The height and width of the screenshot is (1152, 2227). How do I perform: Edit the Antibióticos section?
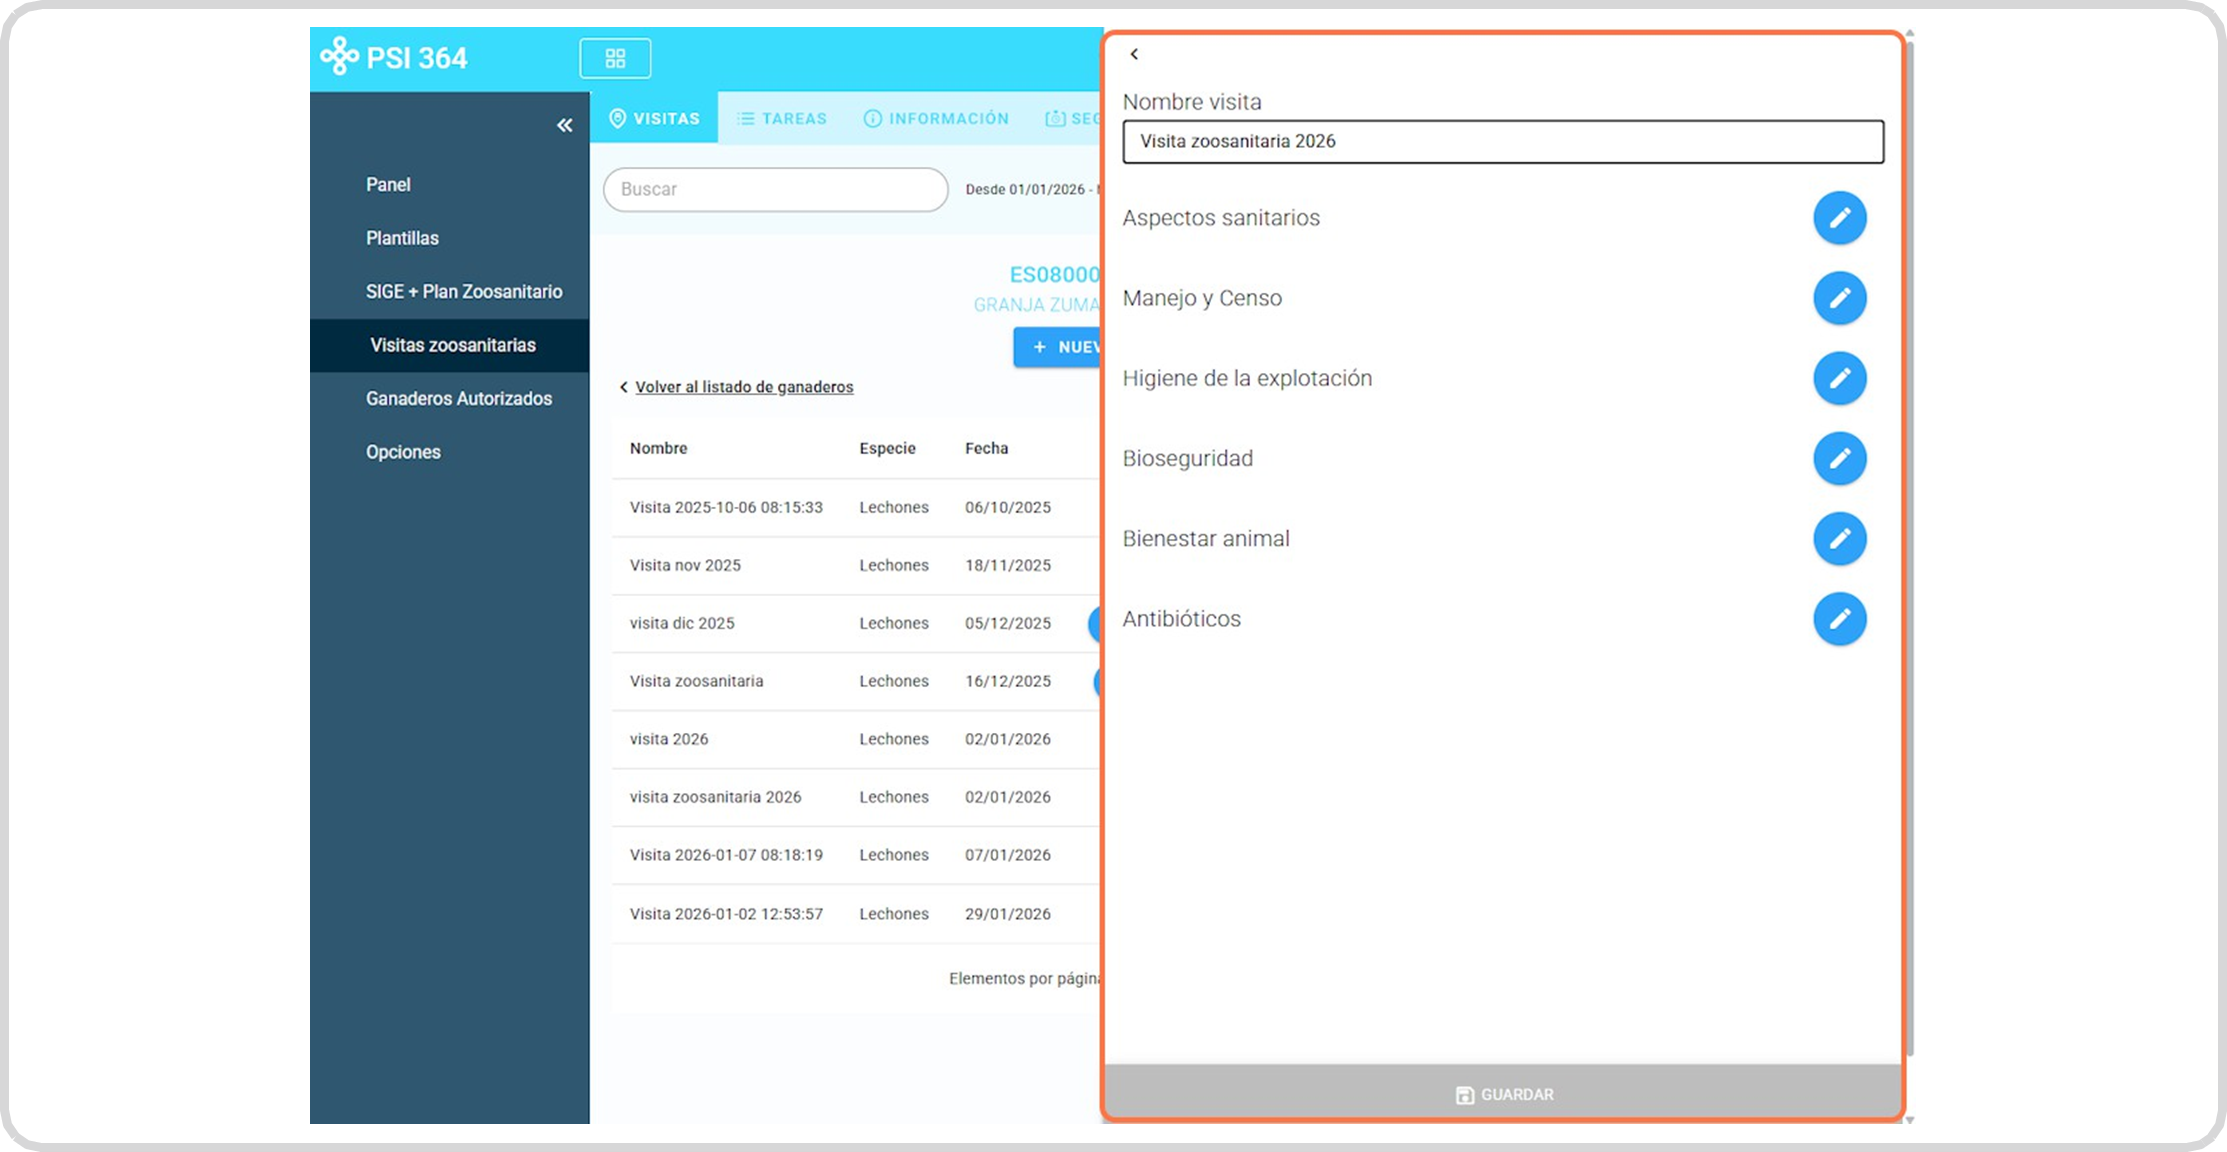point(1839,619)
